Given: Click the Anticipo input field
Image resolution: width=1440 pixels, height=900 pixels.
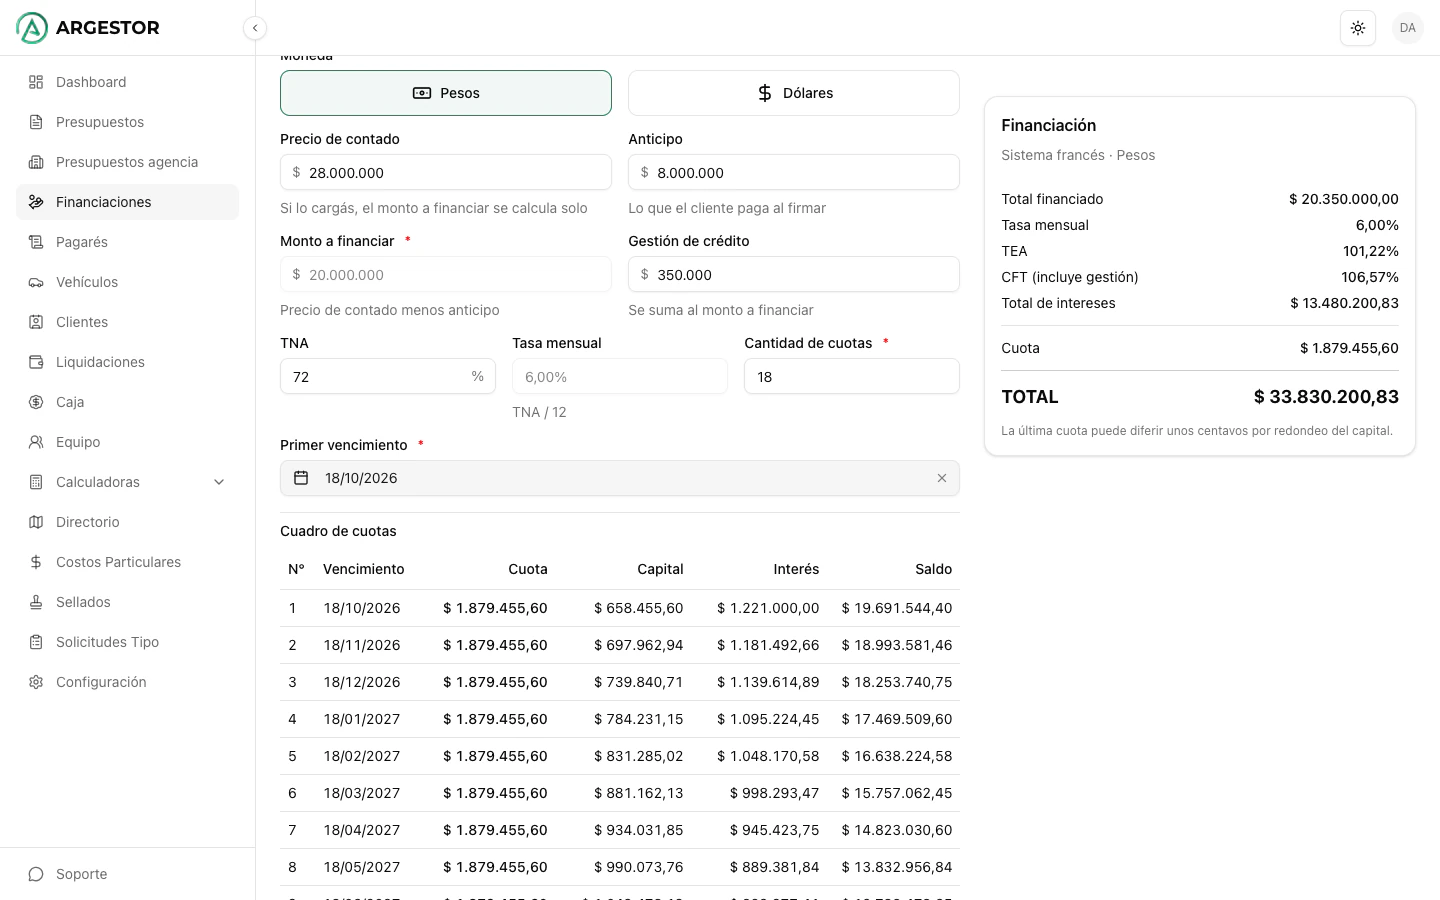Looking at the screenshot, I should pyautogui.click(x=794, y=172).
